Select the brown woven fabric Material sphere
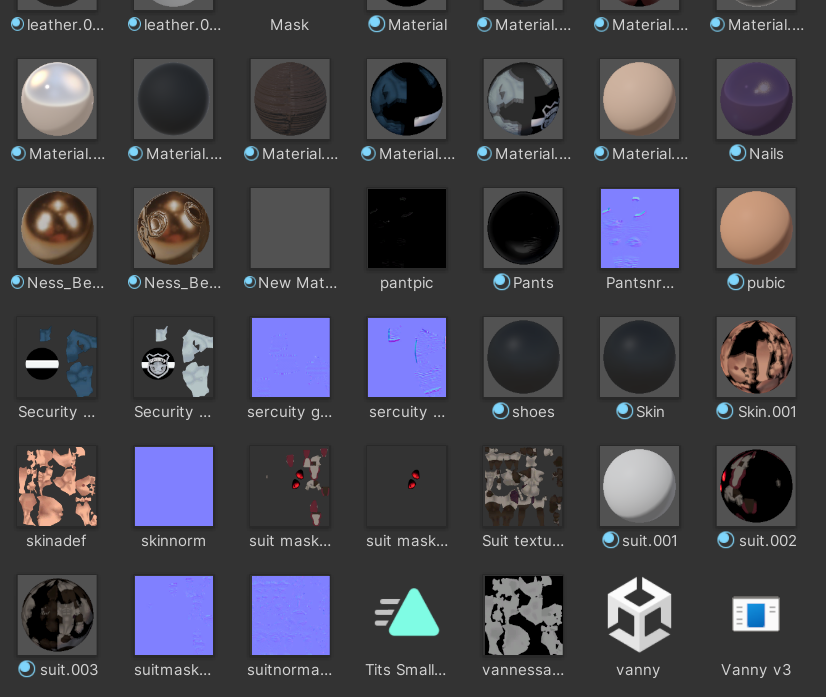This screenshot has height=697, width=826. tap(290, 99)
